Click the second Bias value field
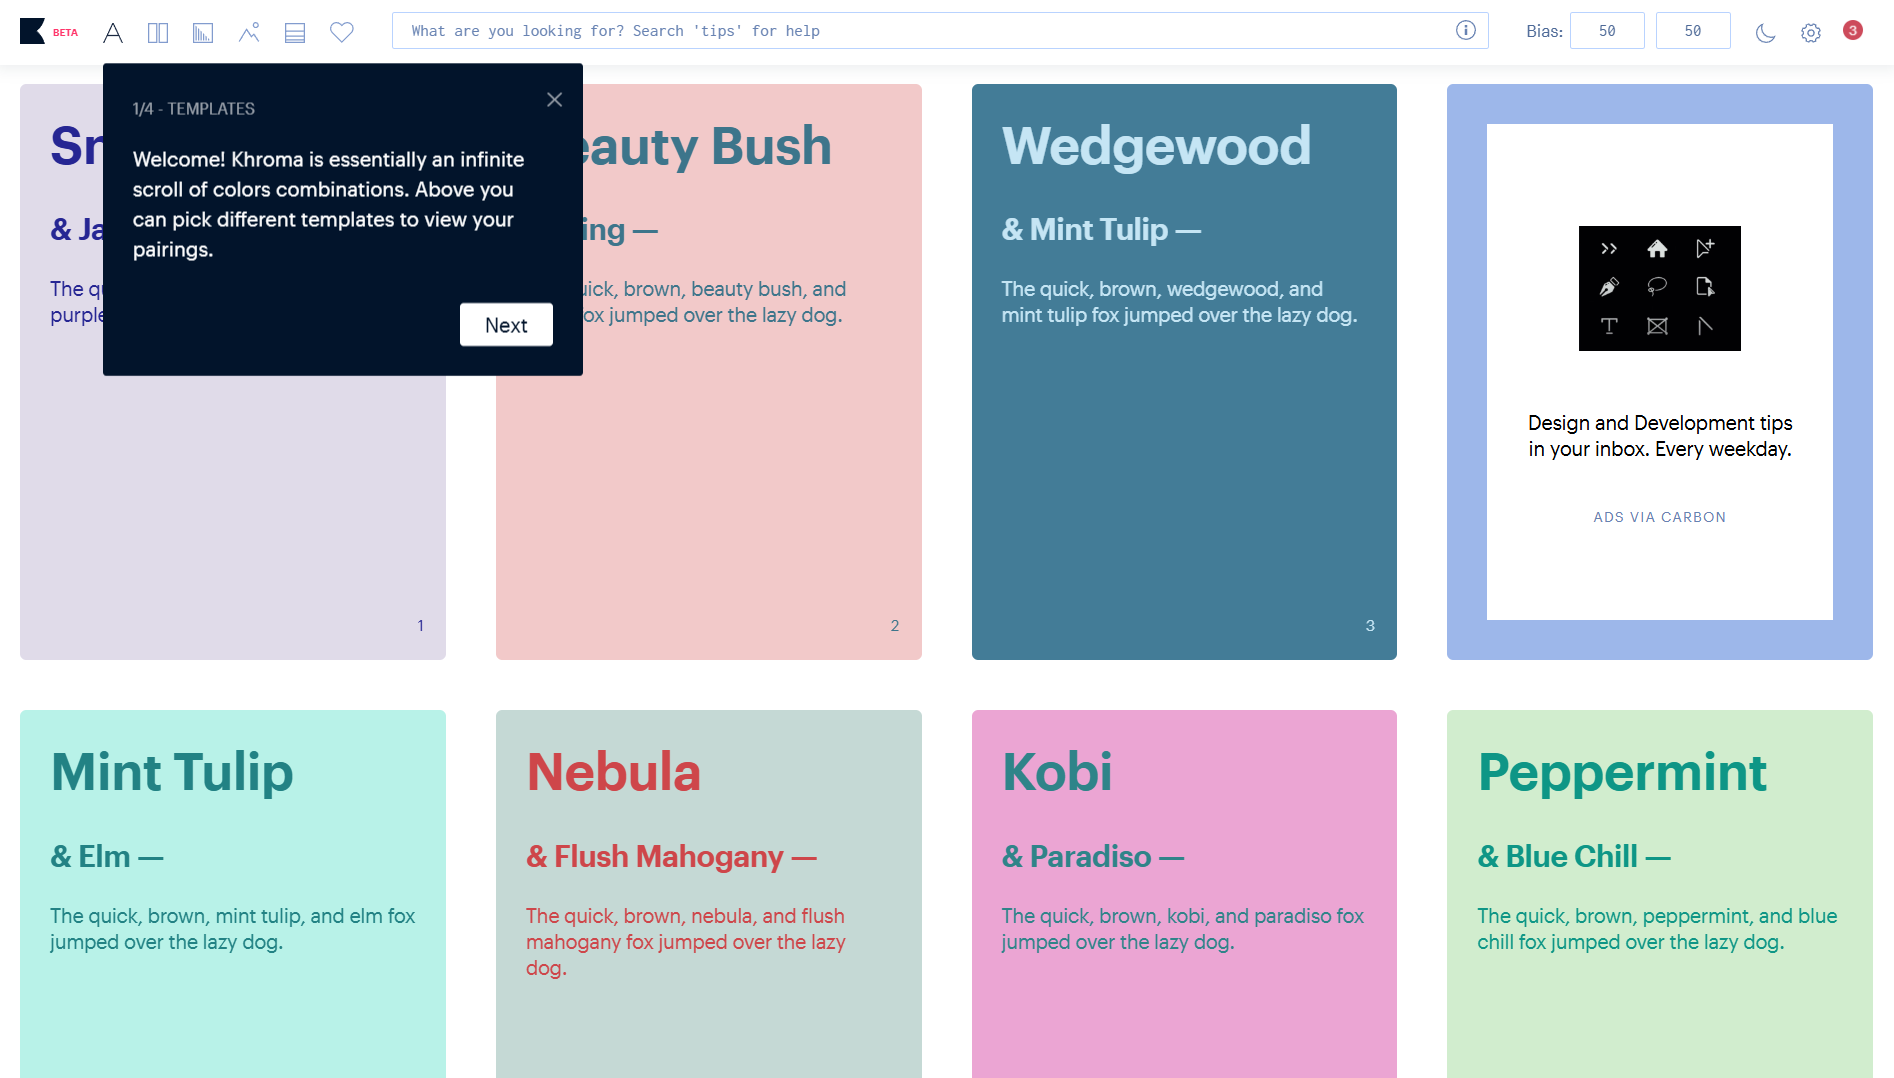The width and height of the screenshot is (1894, 1078). 1693,31
